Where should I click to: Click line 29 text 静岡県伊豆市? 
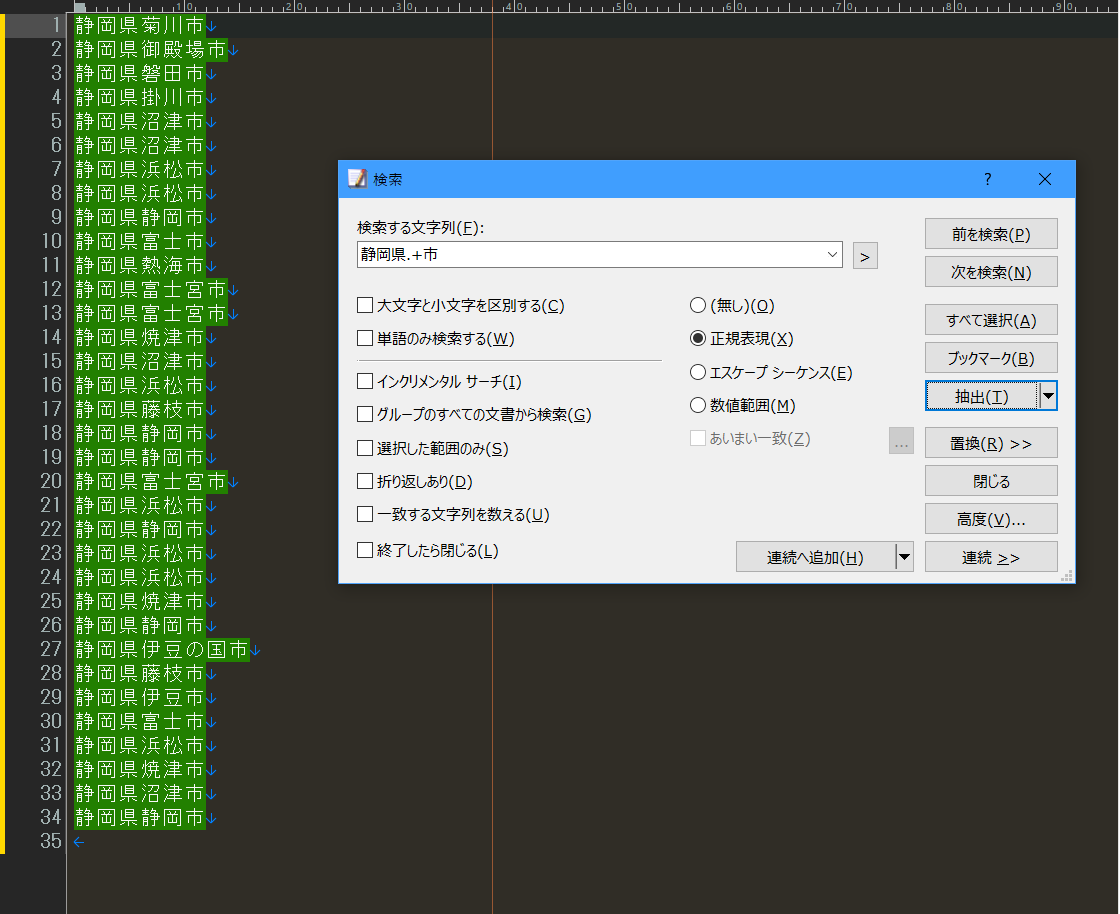coord(140,697)
